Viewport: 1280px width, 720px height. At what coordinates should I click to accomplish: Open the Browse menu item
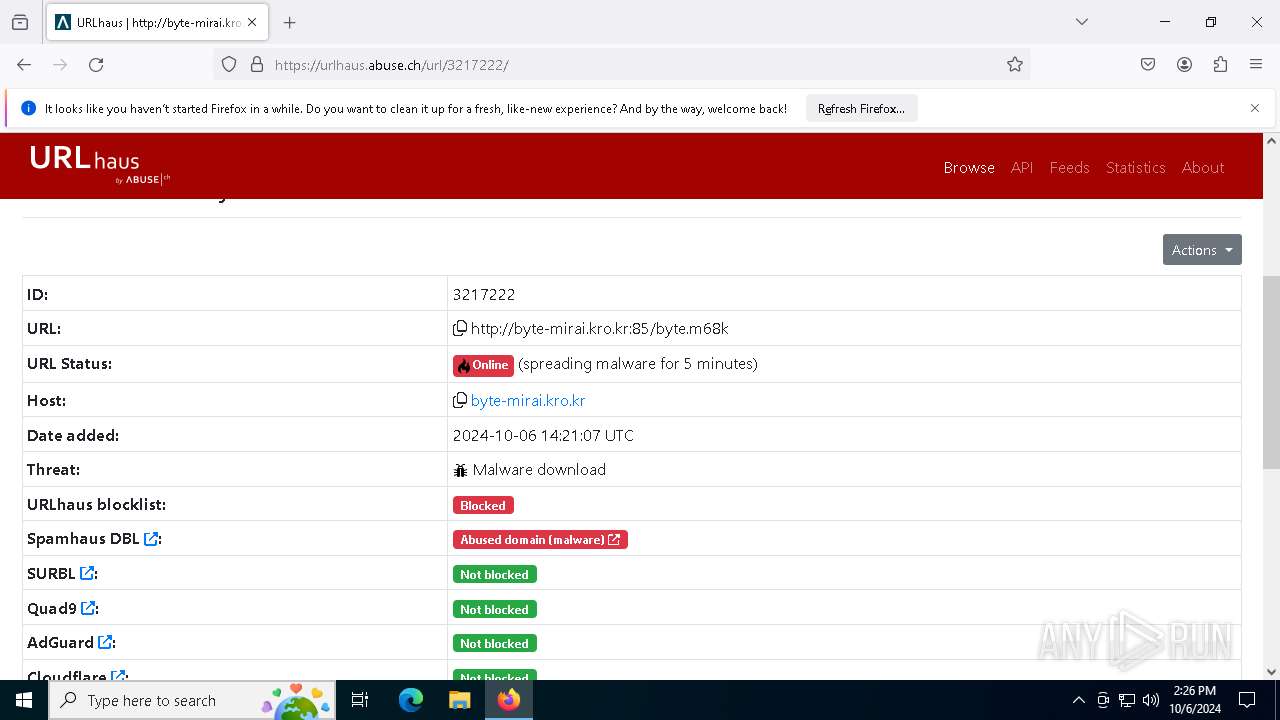coord(969,167)
